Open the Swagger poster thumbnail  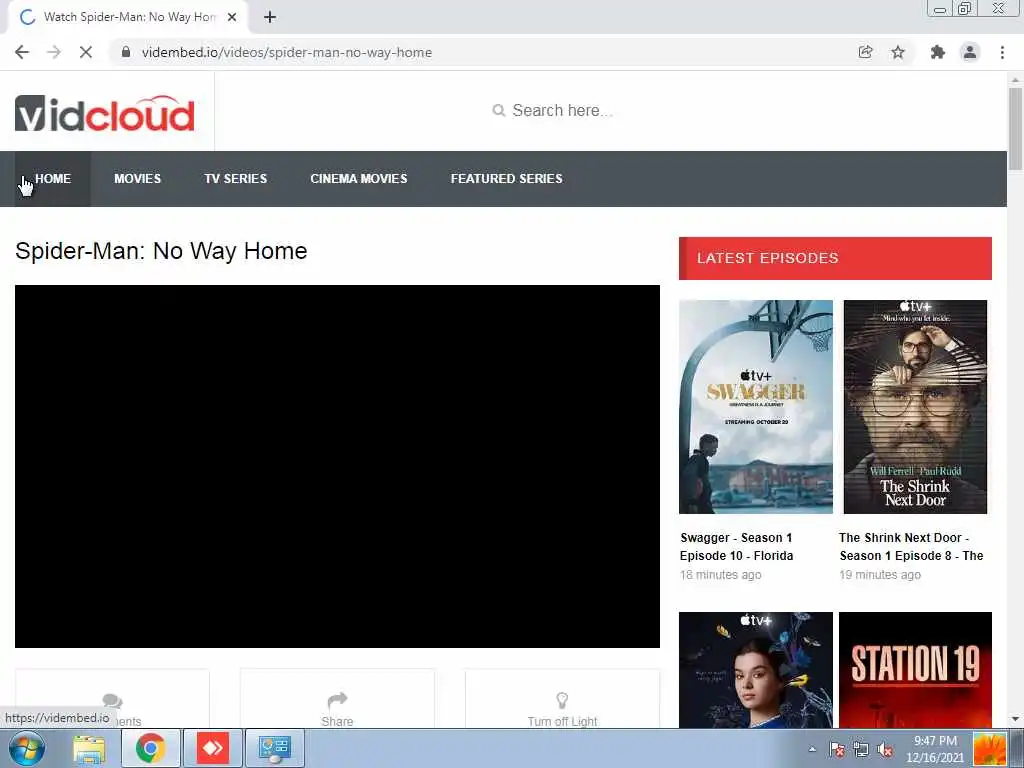coord(756,407)
